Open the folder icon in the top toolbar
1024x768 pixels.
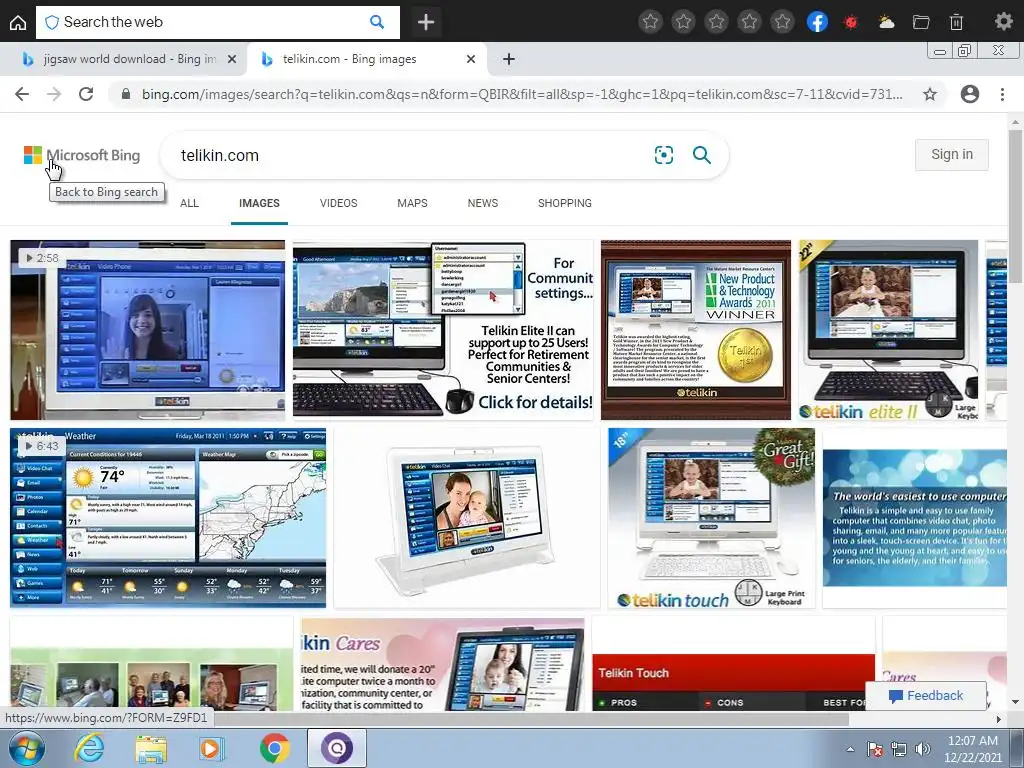[921, 22]
